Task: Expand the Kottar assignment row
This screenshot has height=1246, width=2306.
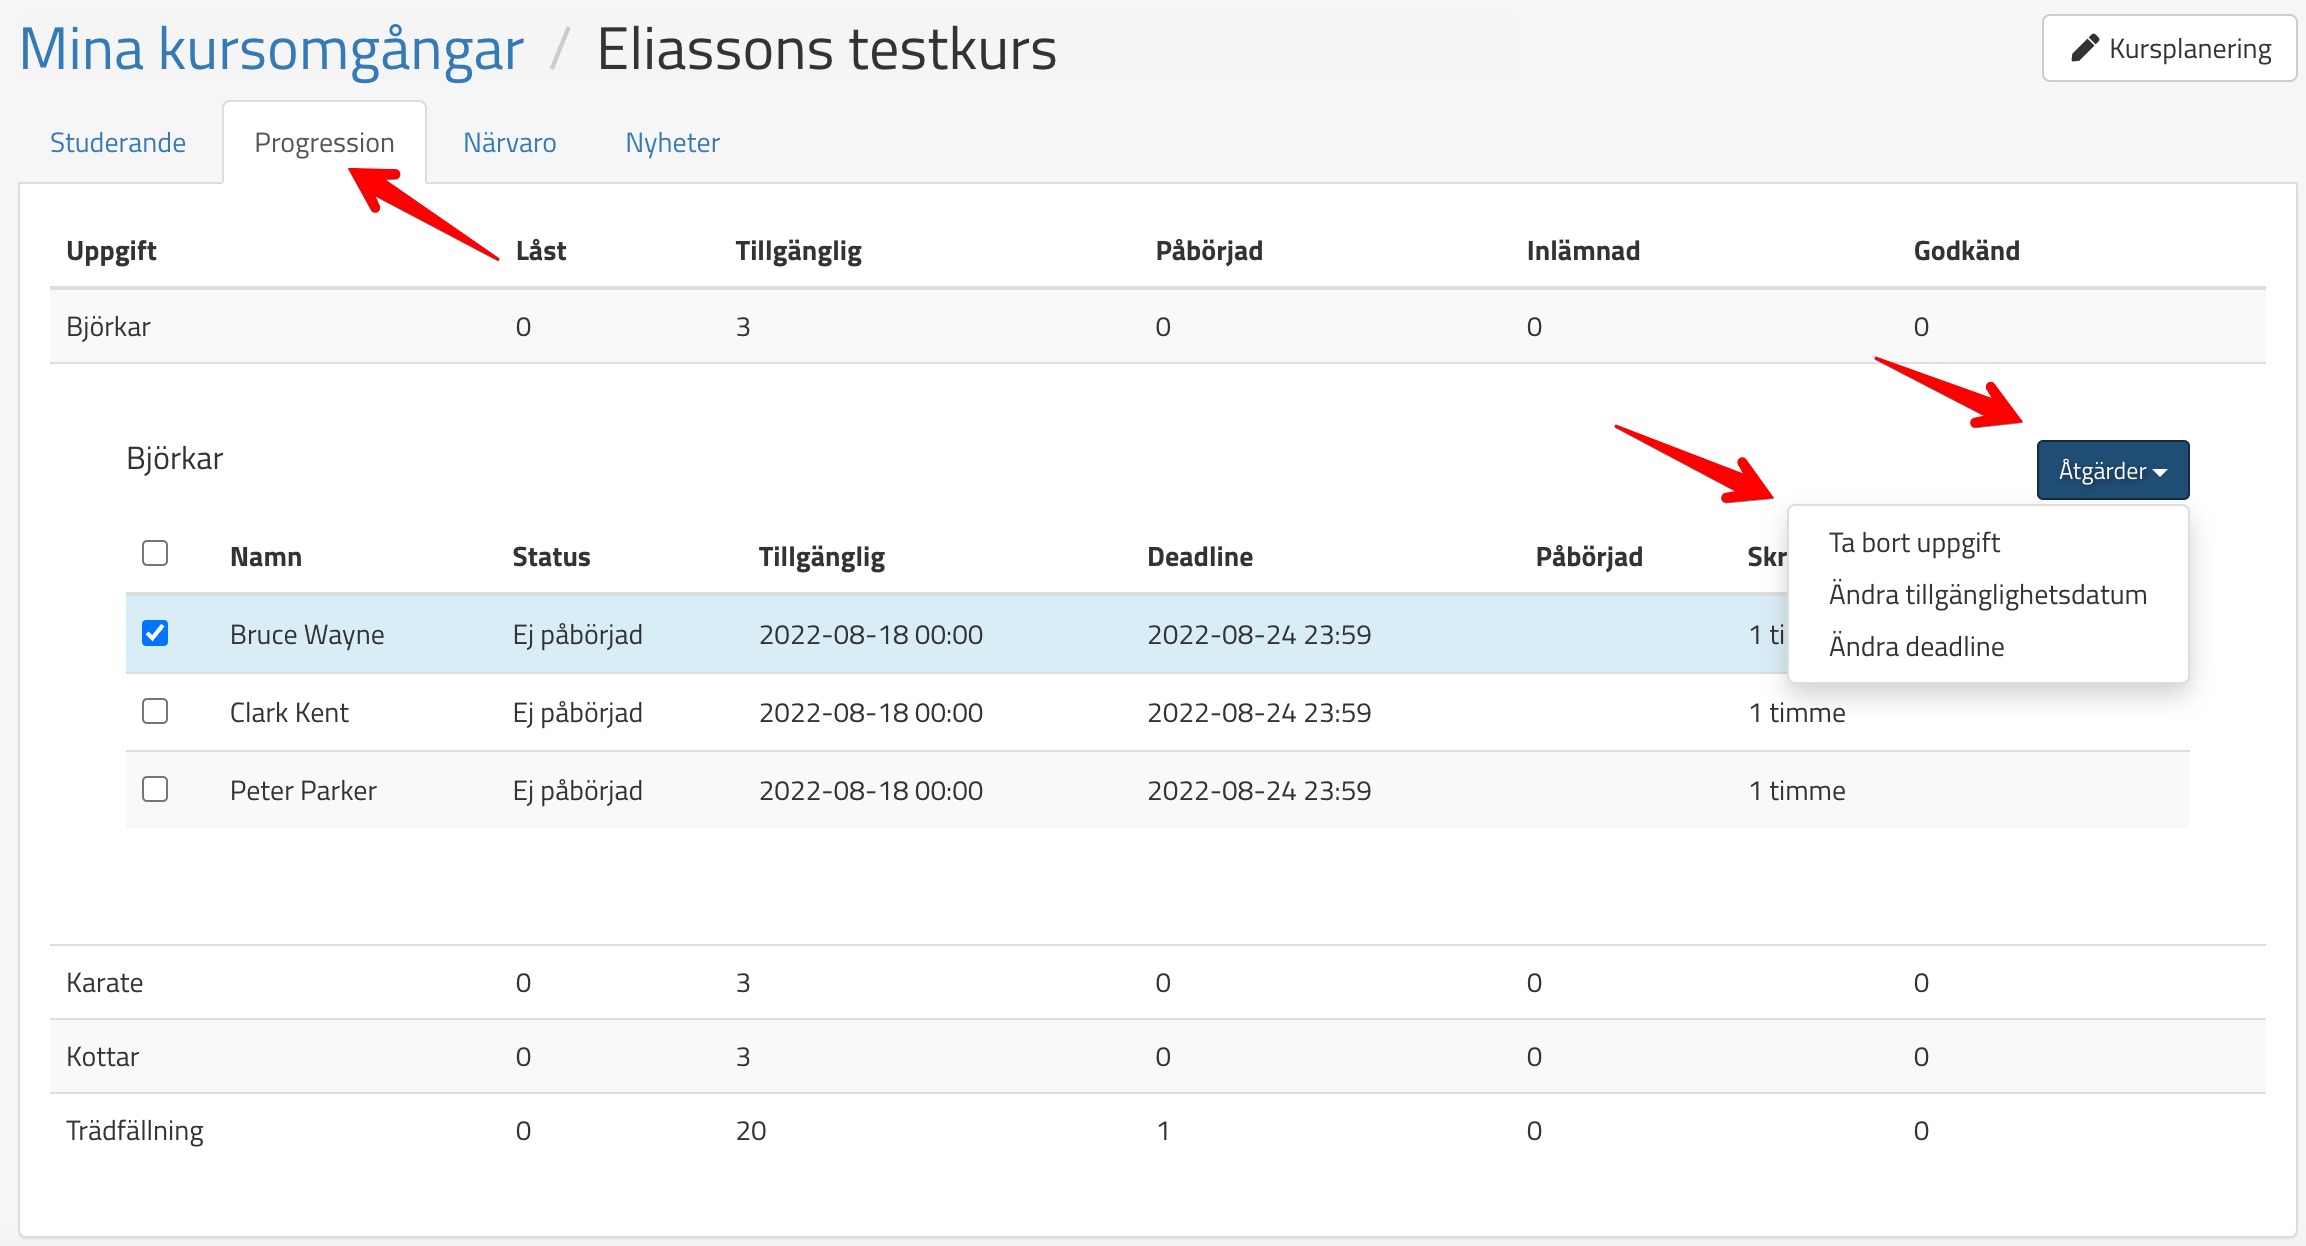Action: coord(102,1056)
